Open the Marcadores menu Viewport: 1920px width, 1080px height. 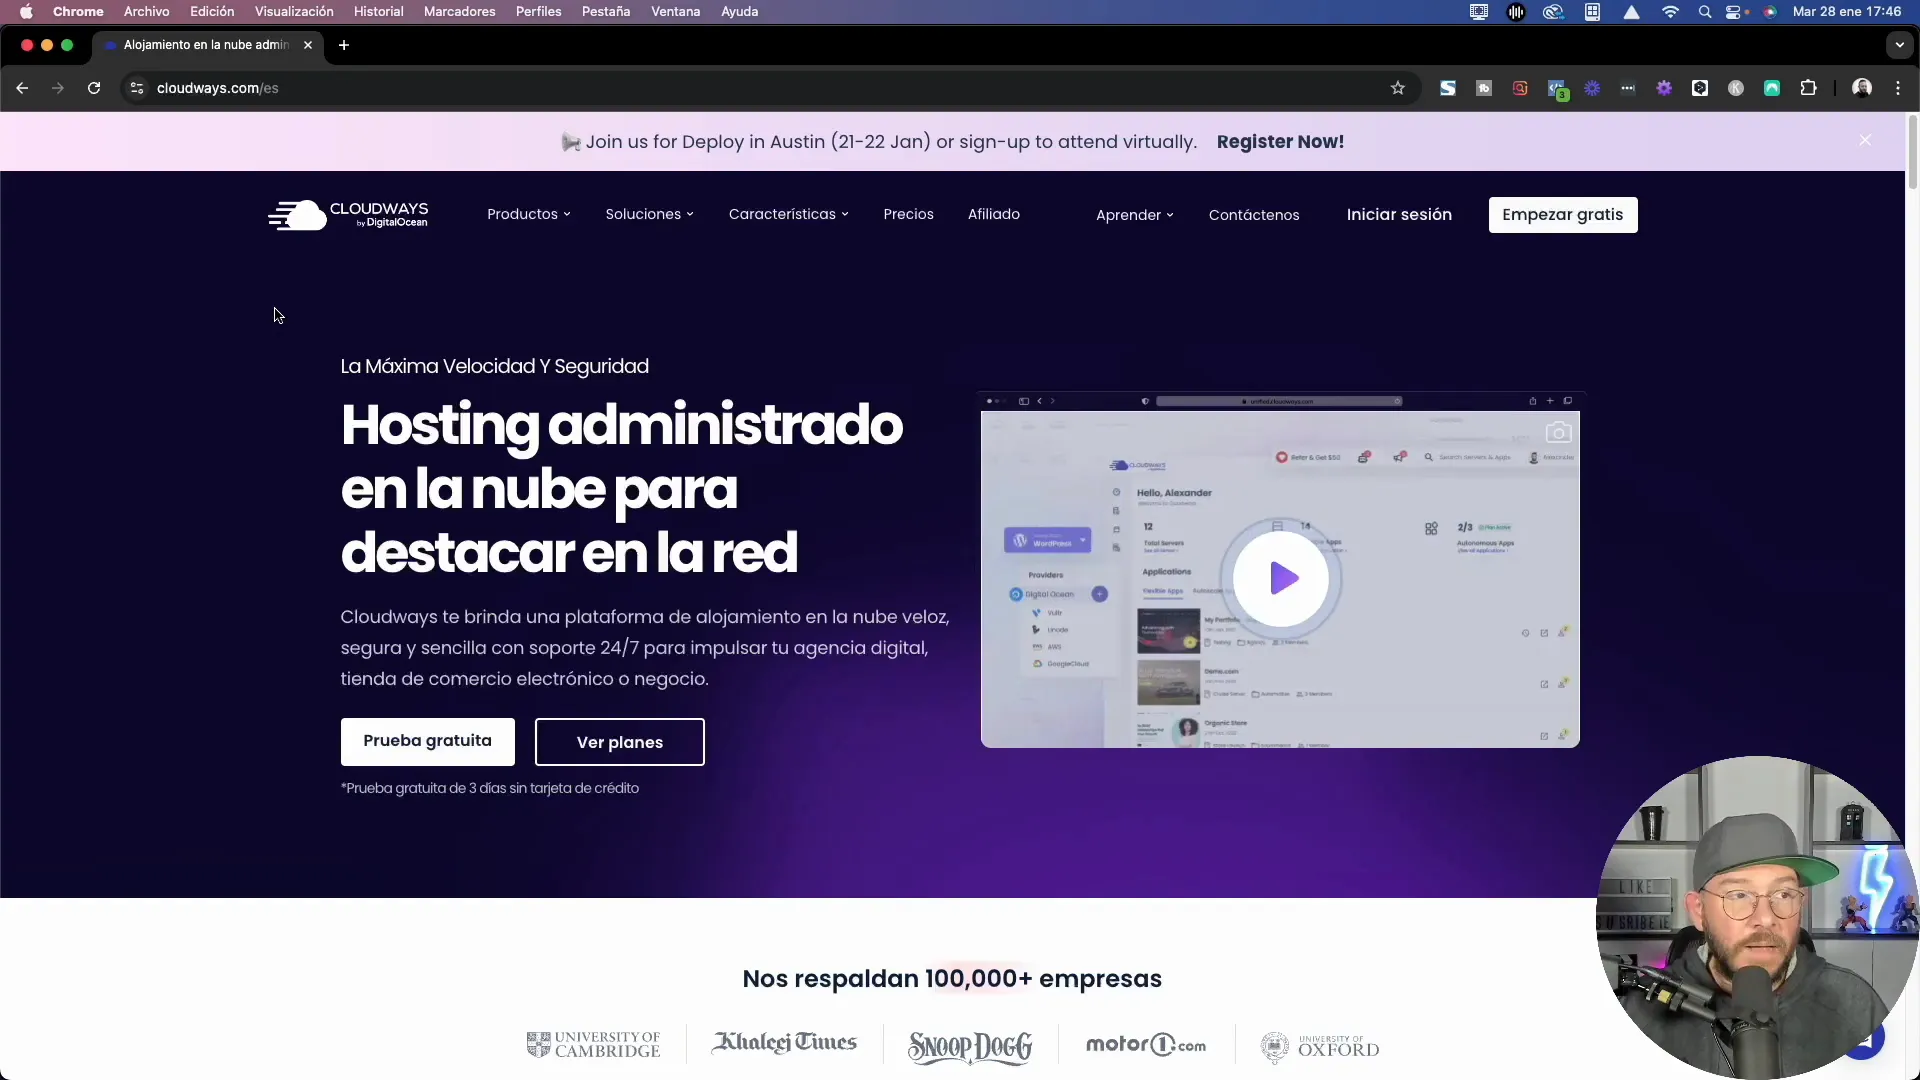(460, 12)
